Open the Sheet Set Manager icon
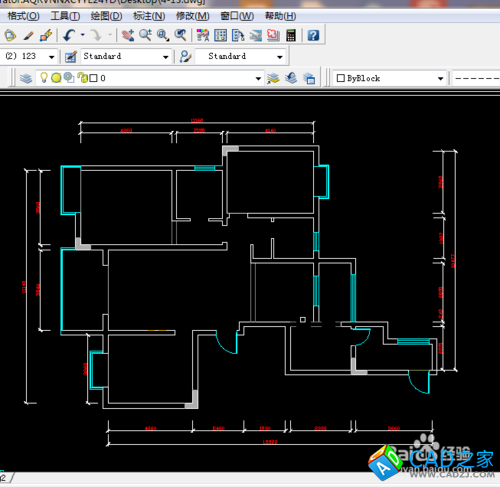500x487 pixels. point(256,35)
